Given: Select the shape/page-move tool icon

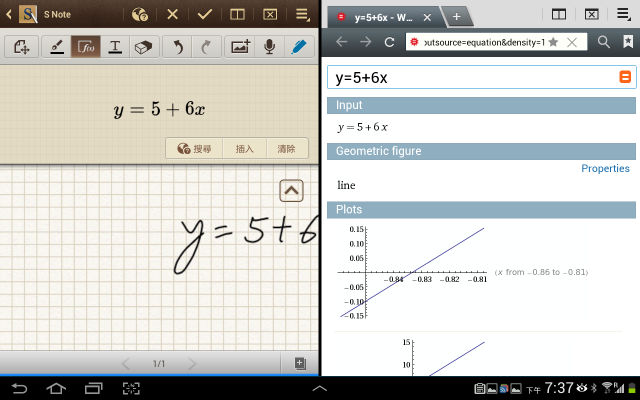Looking at the screenshot, I should point(21,47).
